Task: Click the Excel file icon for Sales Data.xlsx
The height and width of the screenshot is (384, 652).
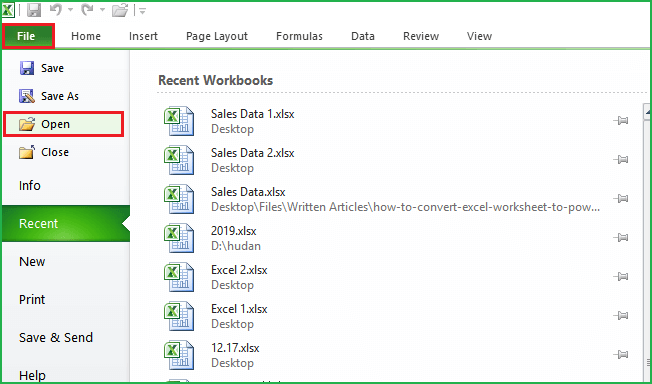Action: coord(179,199)
